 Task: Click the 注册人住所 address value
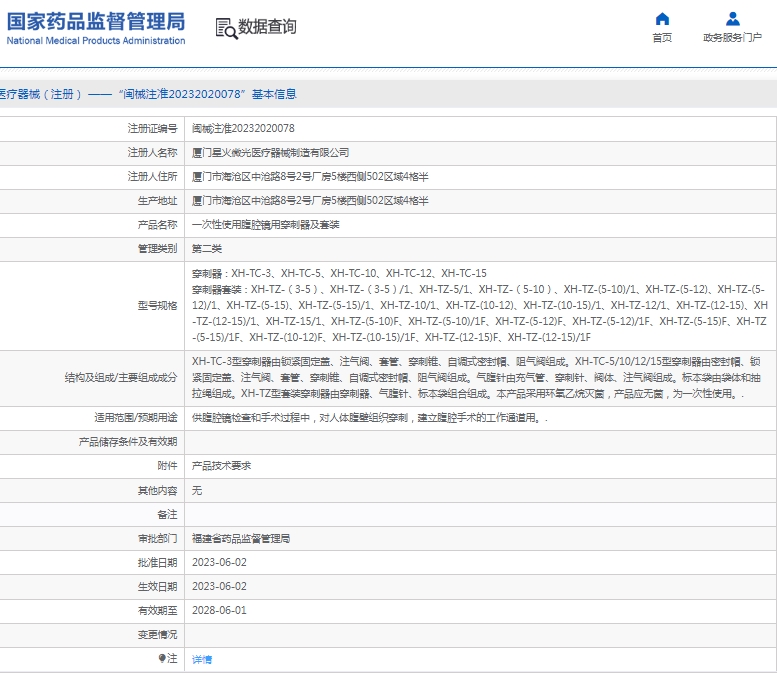(310, 176)
